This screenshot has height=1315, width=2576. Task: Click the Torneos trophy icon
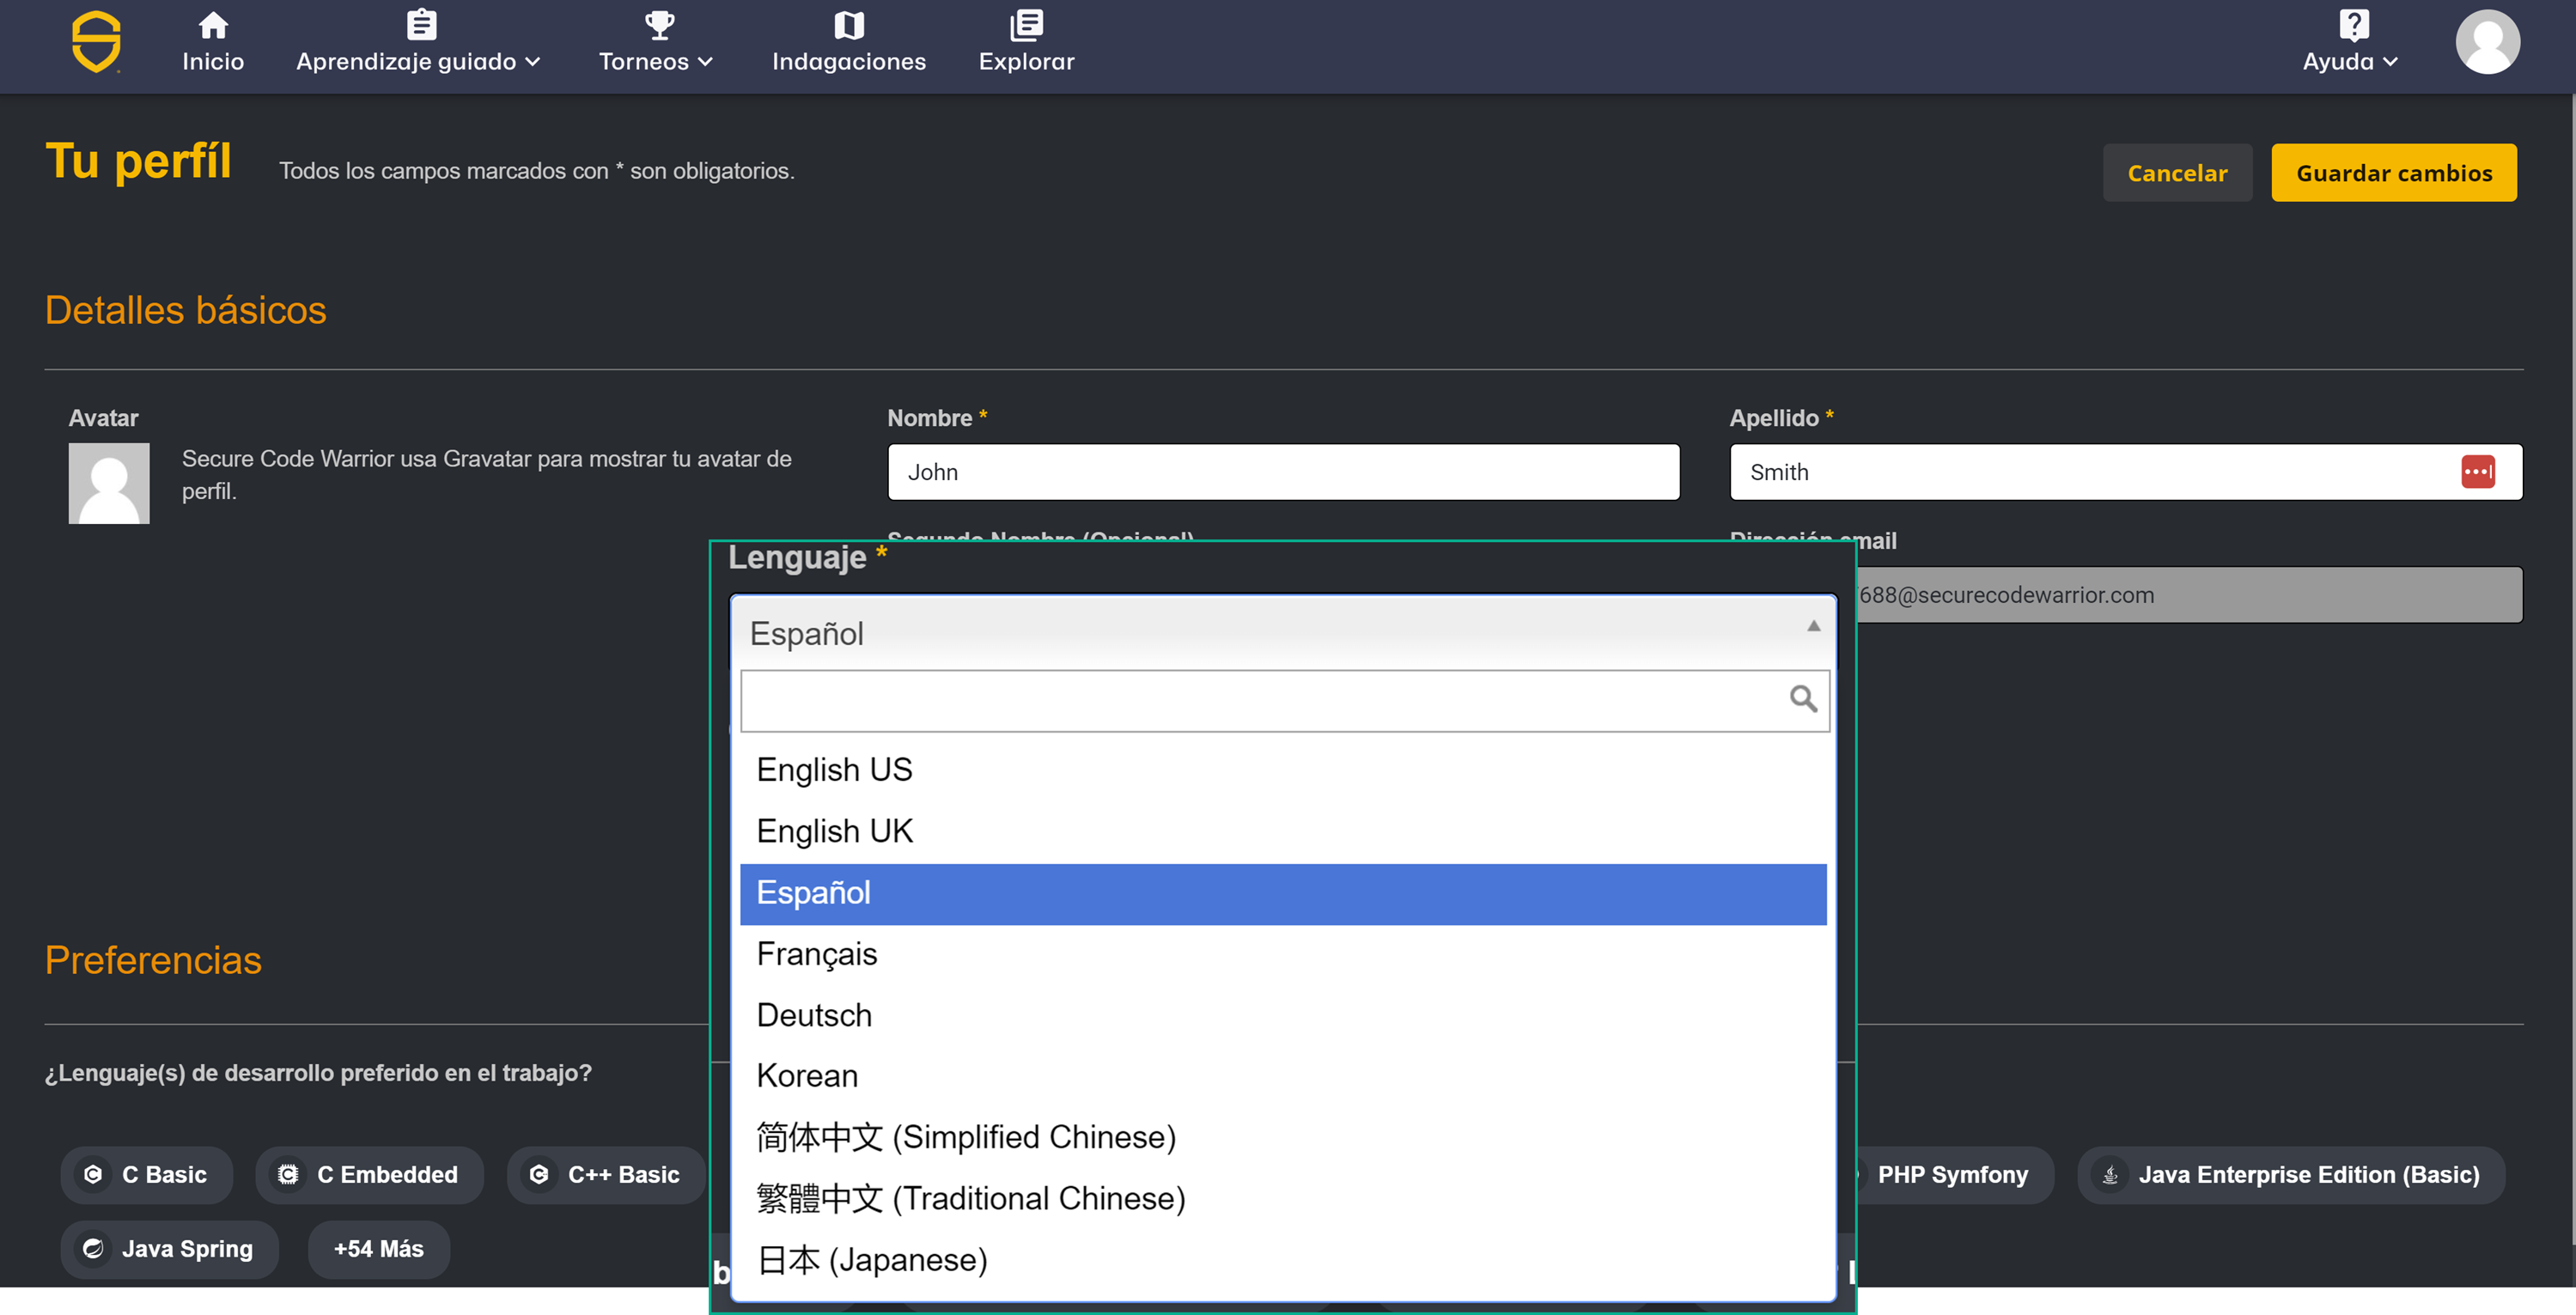(x=659, y=25)
